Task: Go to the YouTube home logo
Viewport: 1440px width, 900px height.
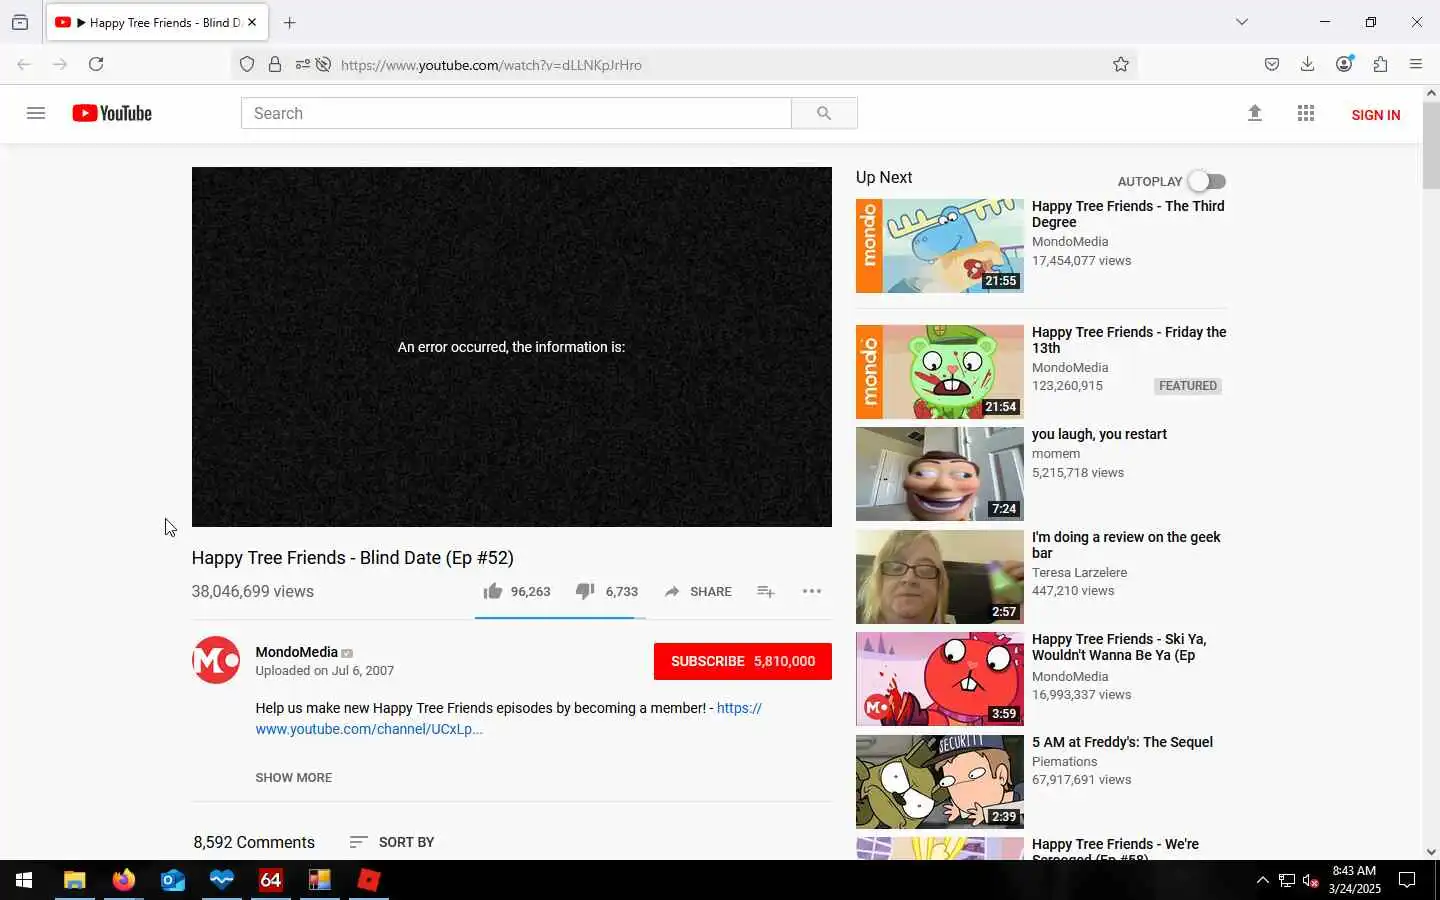Action: point(112,113)
